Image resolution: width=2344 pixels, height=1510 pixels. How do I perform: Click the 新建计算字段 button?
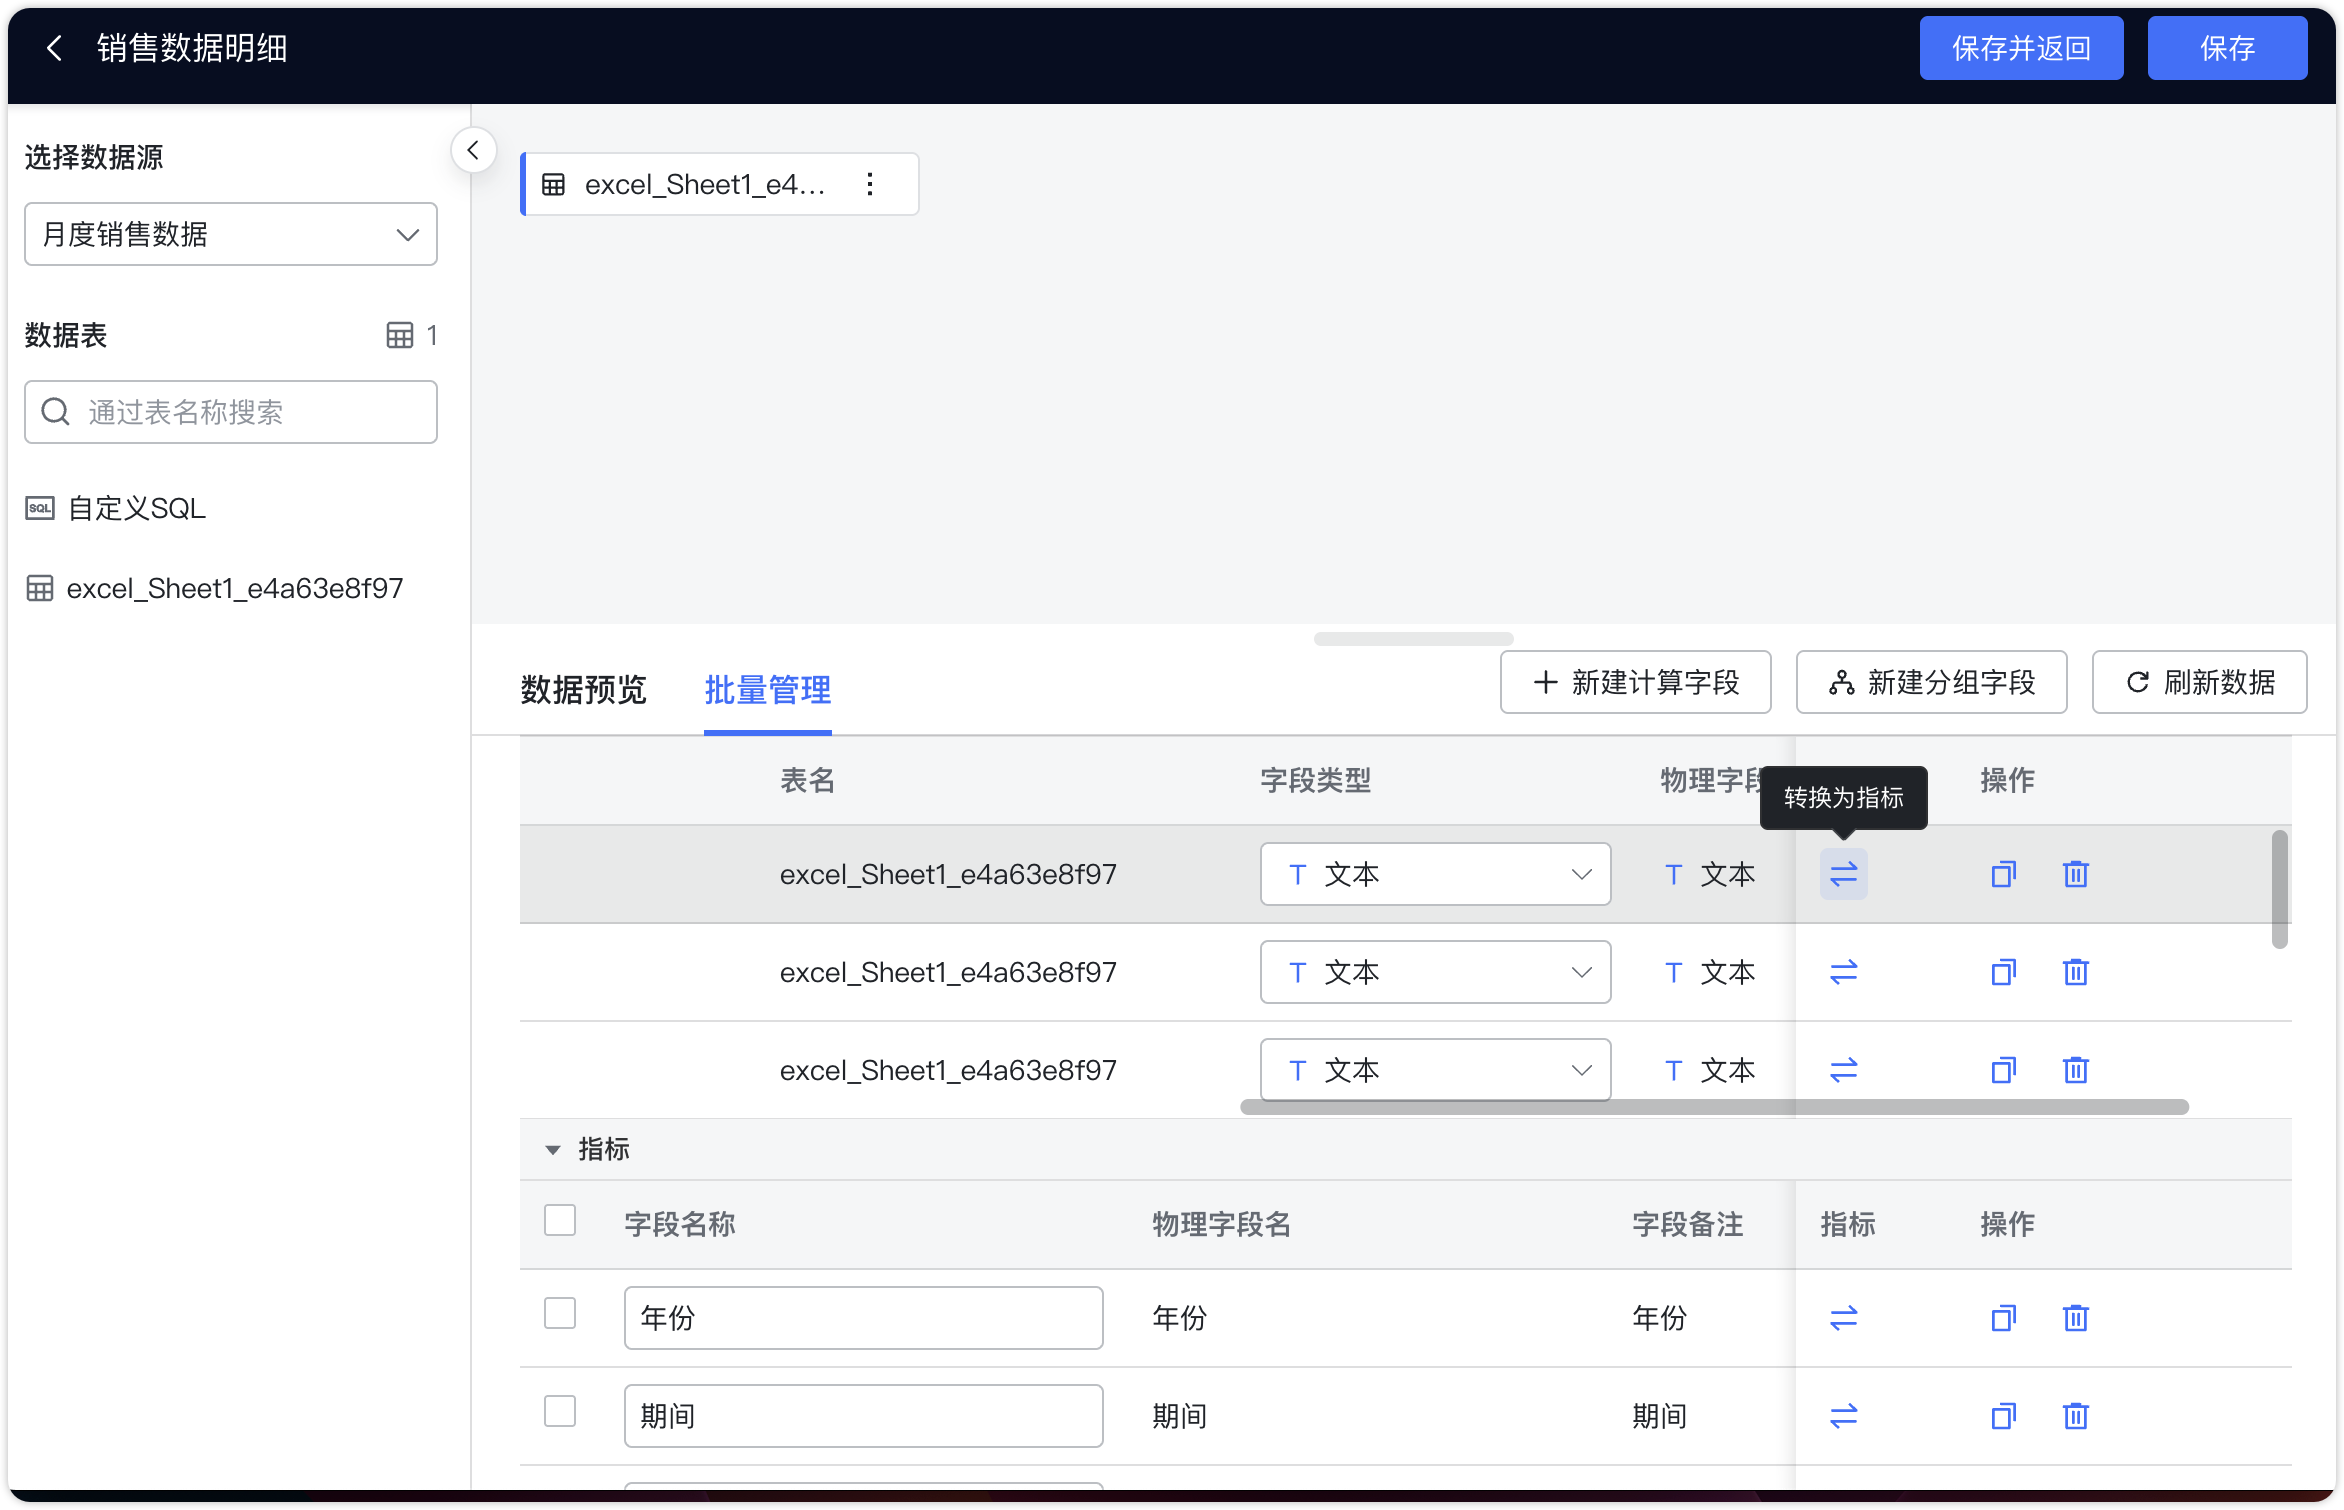tap(1635, 682)
